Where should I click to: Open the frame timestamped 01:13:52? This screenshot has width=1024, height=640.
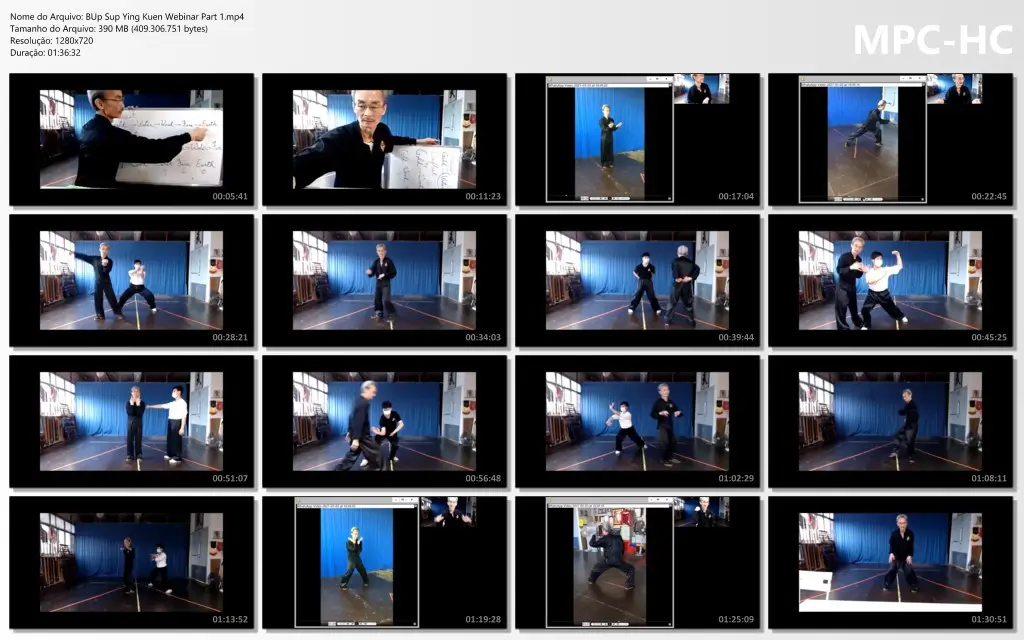[x=131, y=562]
